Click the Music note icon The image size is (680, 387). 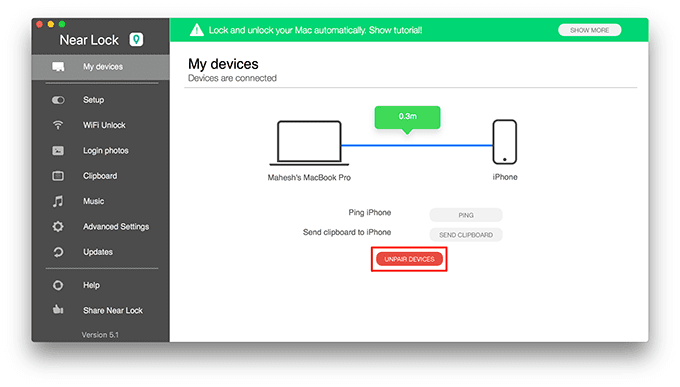tap(58, 201)
